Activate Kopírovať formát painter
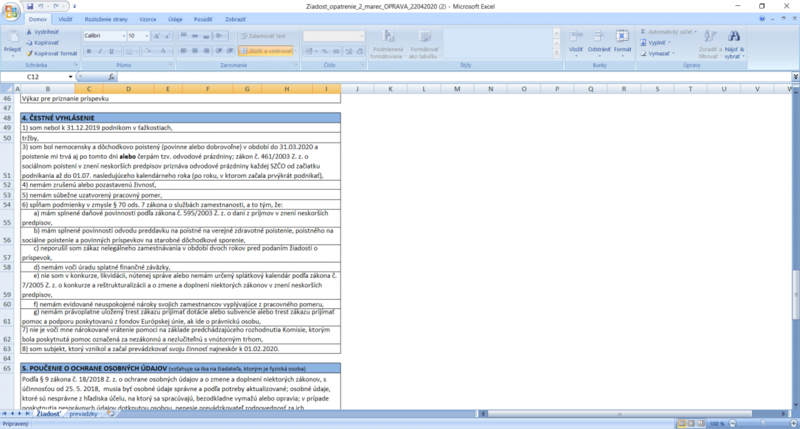The width and height of the screenshot is (800, 429). [x=52, y=53]
